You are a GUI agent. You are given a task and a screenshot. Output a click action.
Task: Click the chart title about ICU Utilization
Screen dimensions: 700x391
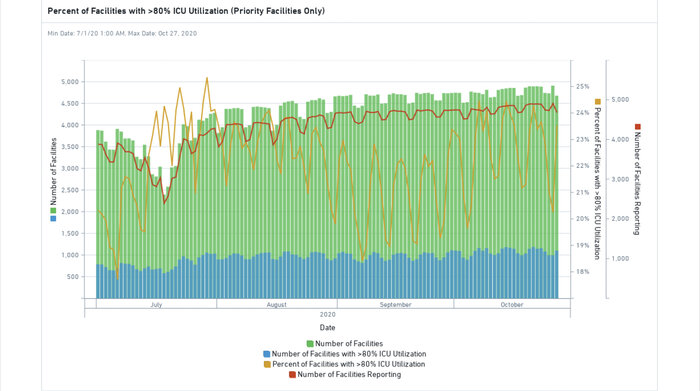pos(186,11)
